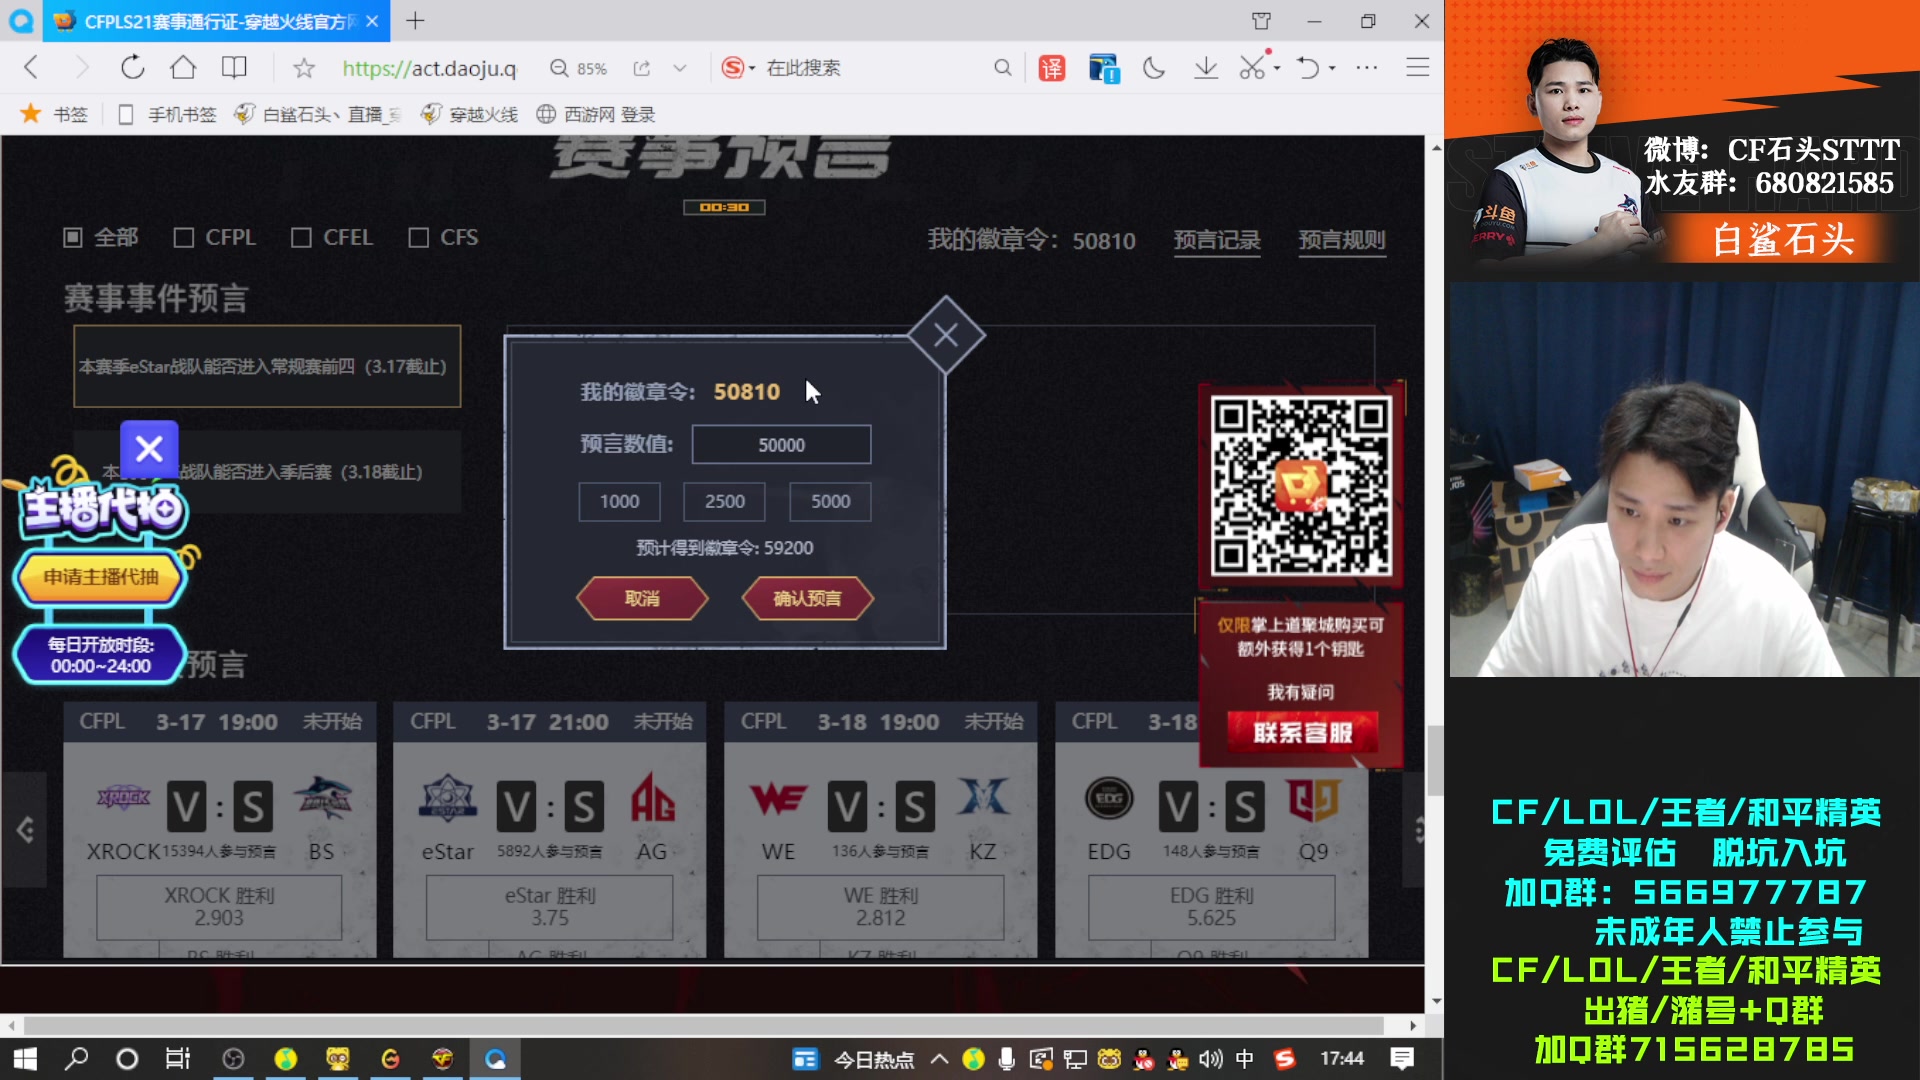1920x1080 pixels.
Task: Choose the 1000 preset amount
Action: coord(619,501)
